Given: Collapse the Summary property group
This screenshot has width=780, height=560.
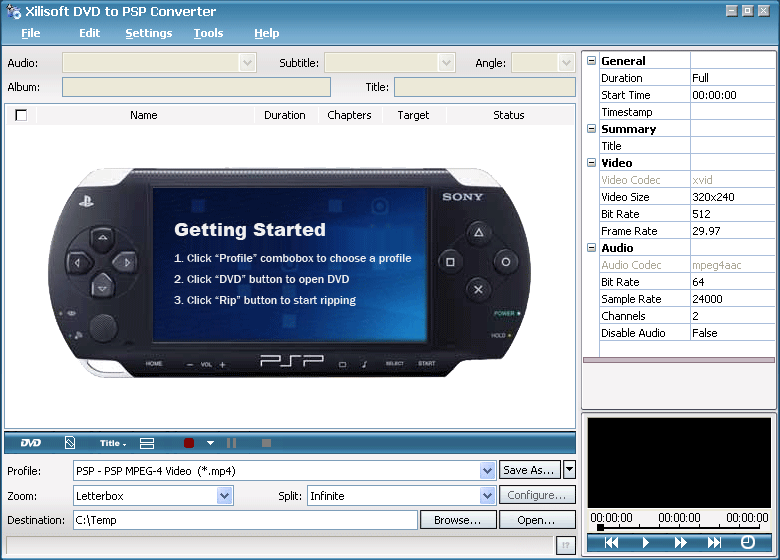Looking at the screenshot, I should [591, 129].
